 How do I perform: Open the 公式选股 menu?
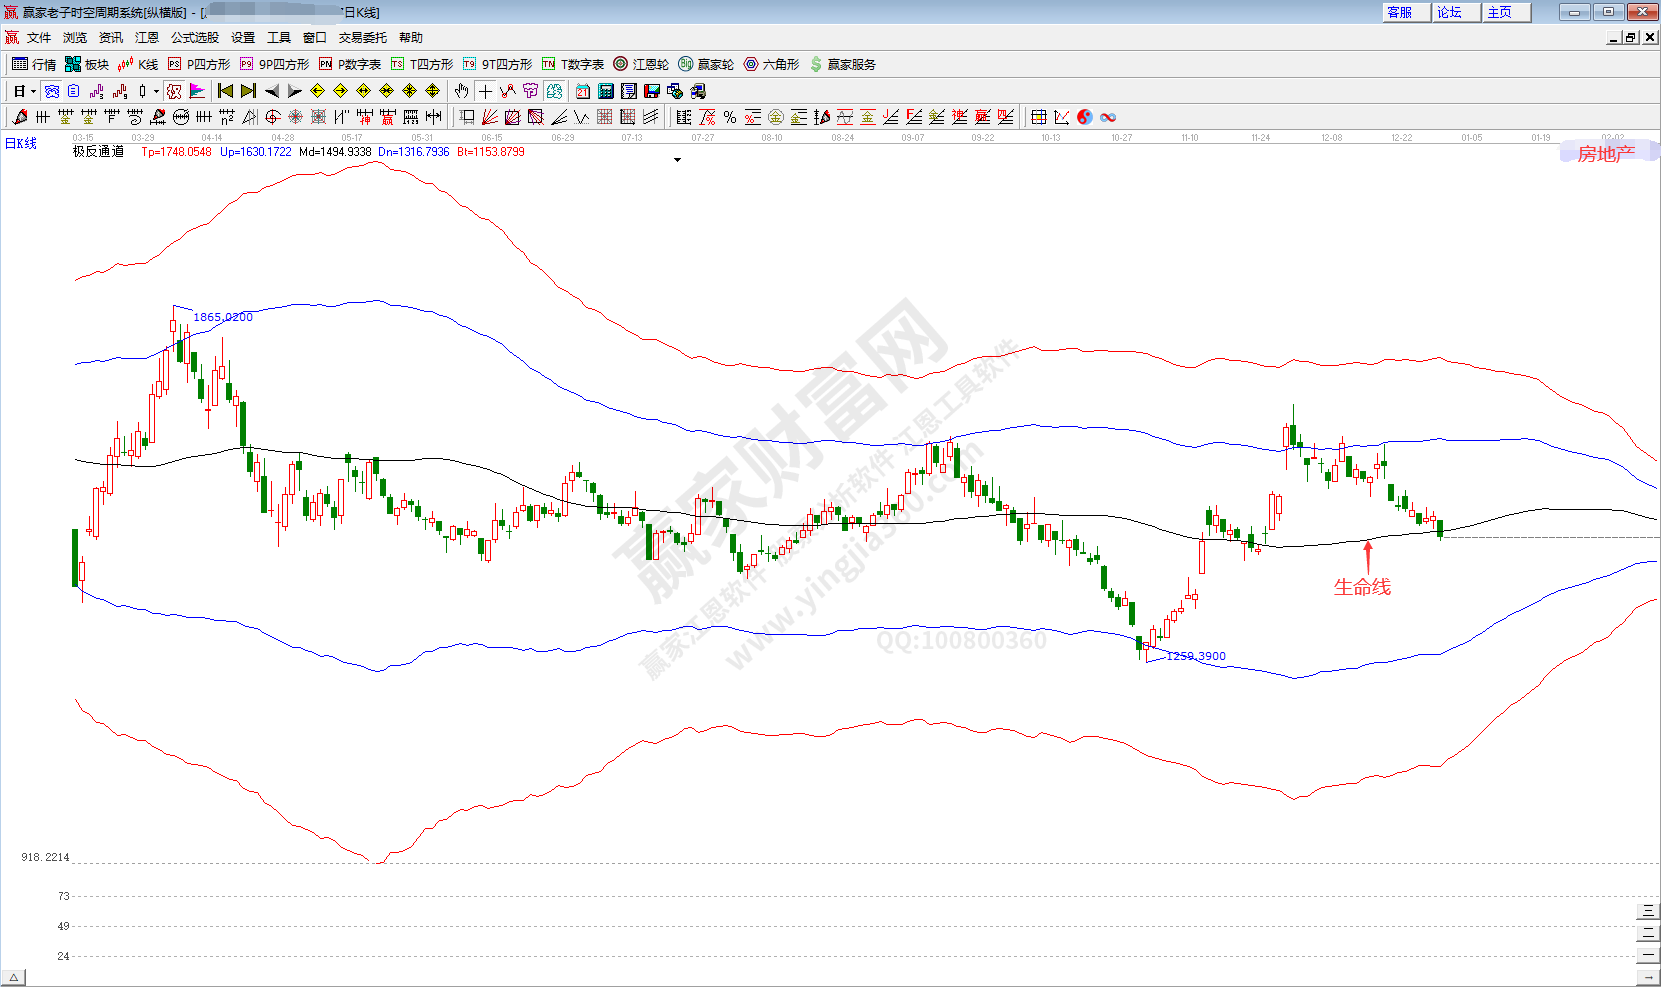194,38
